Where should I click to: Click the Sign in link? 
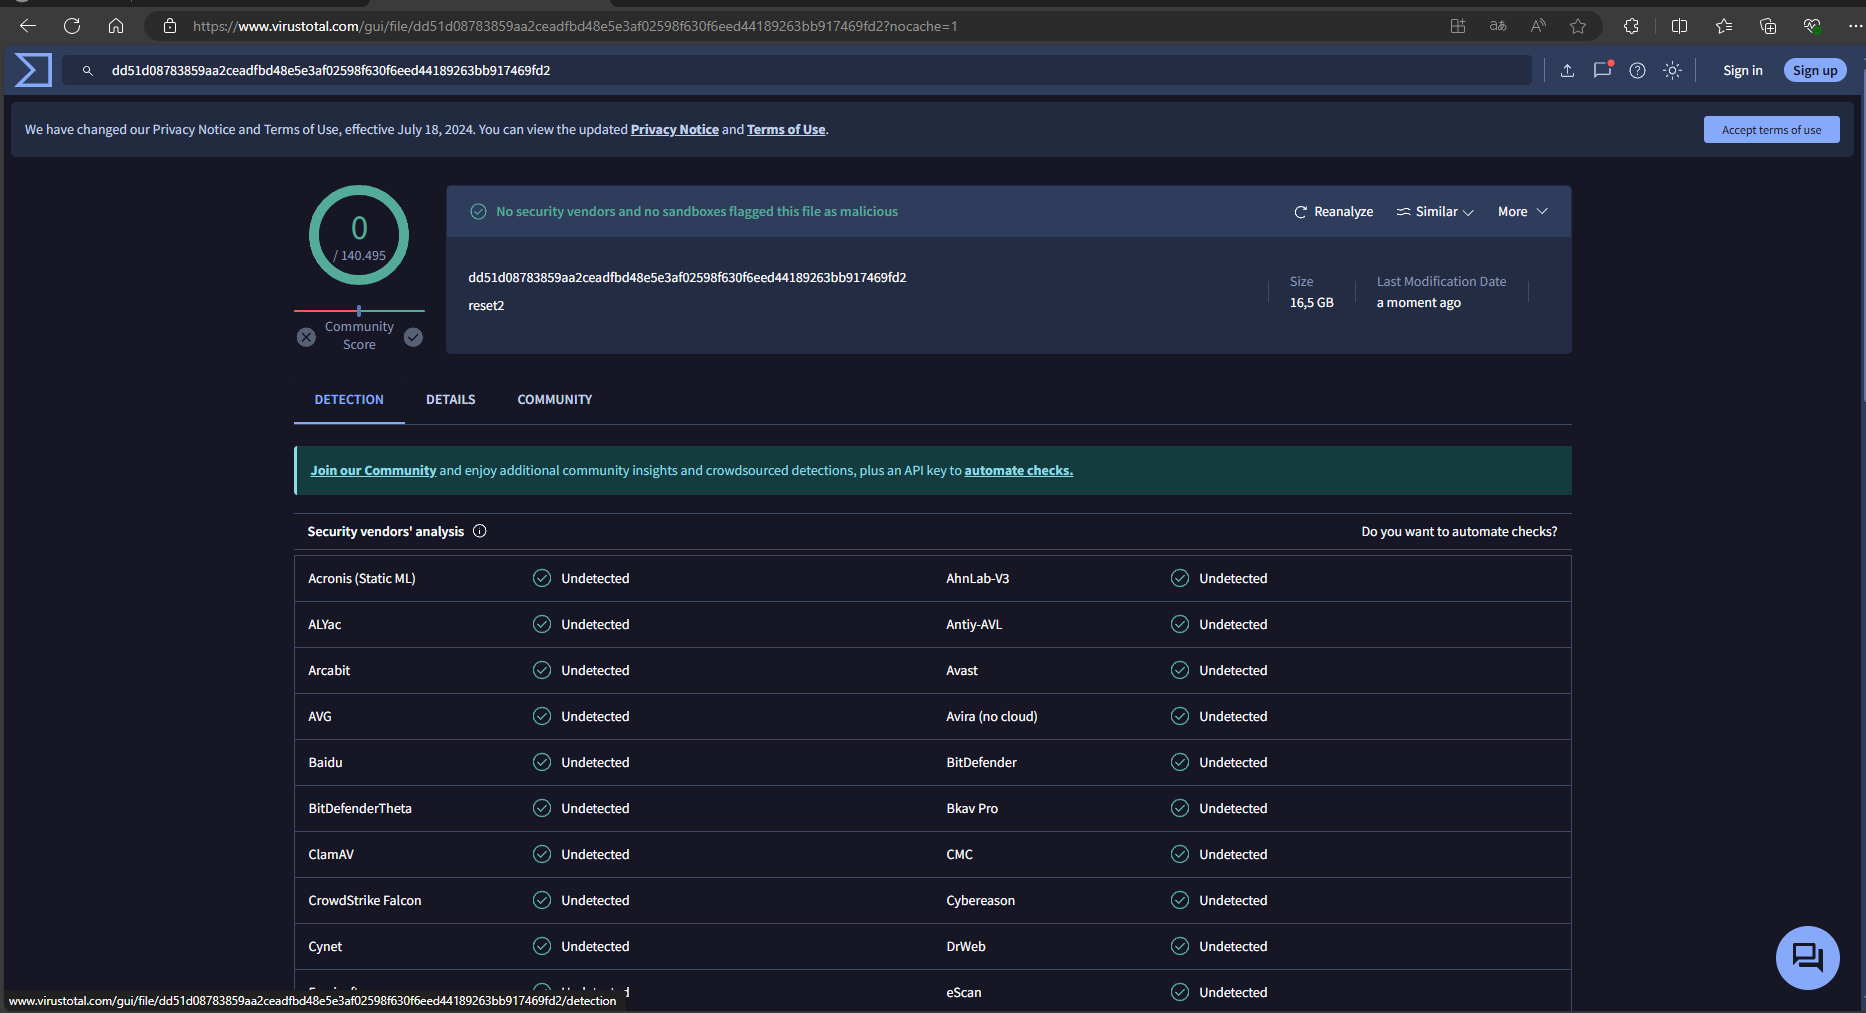1742,70
